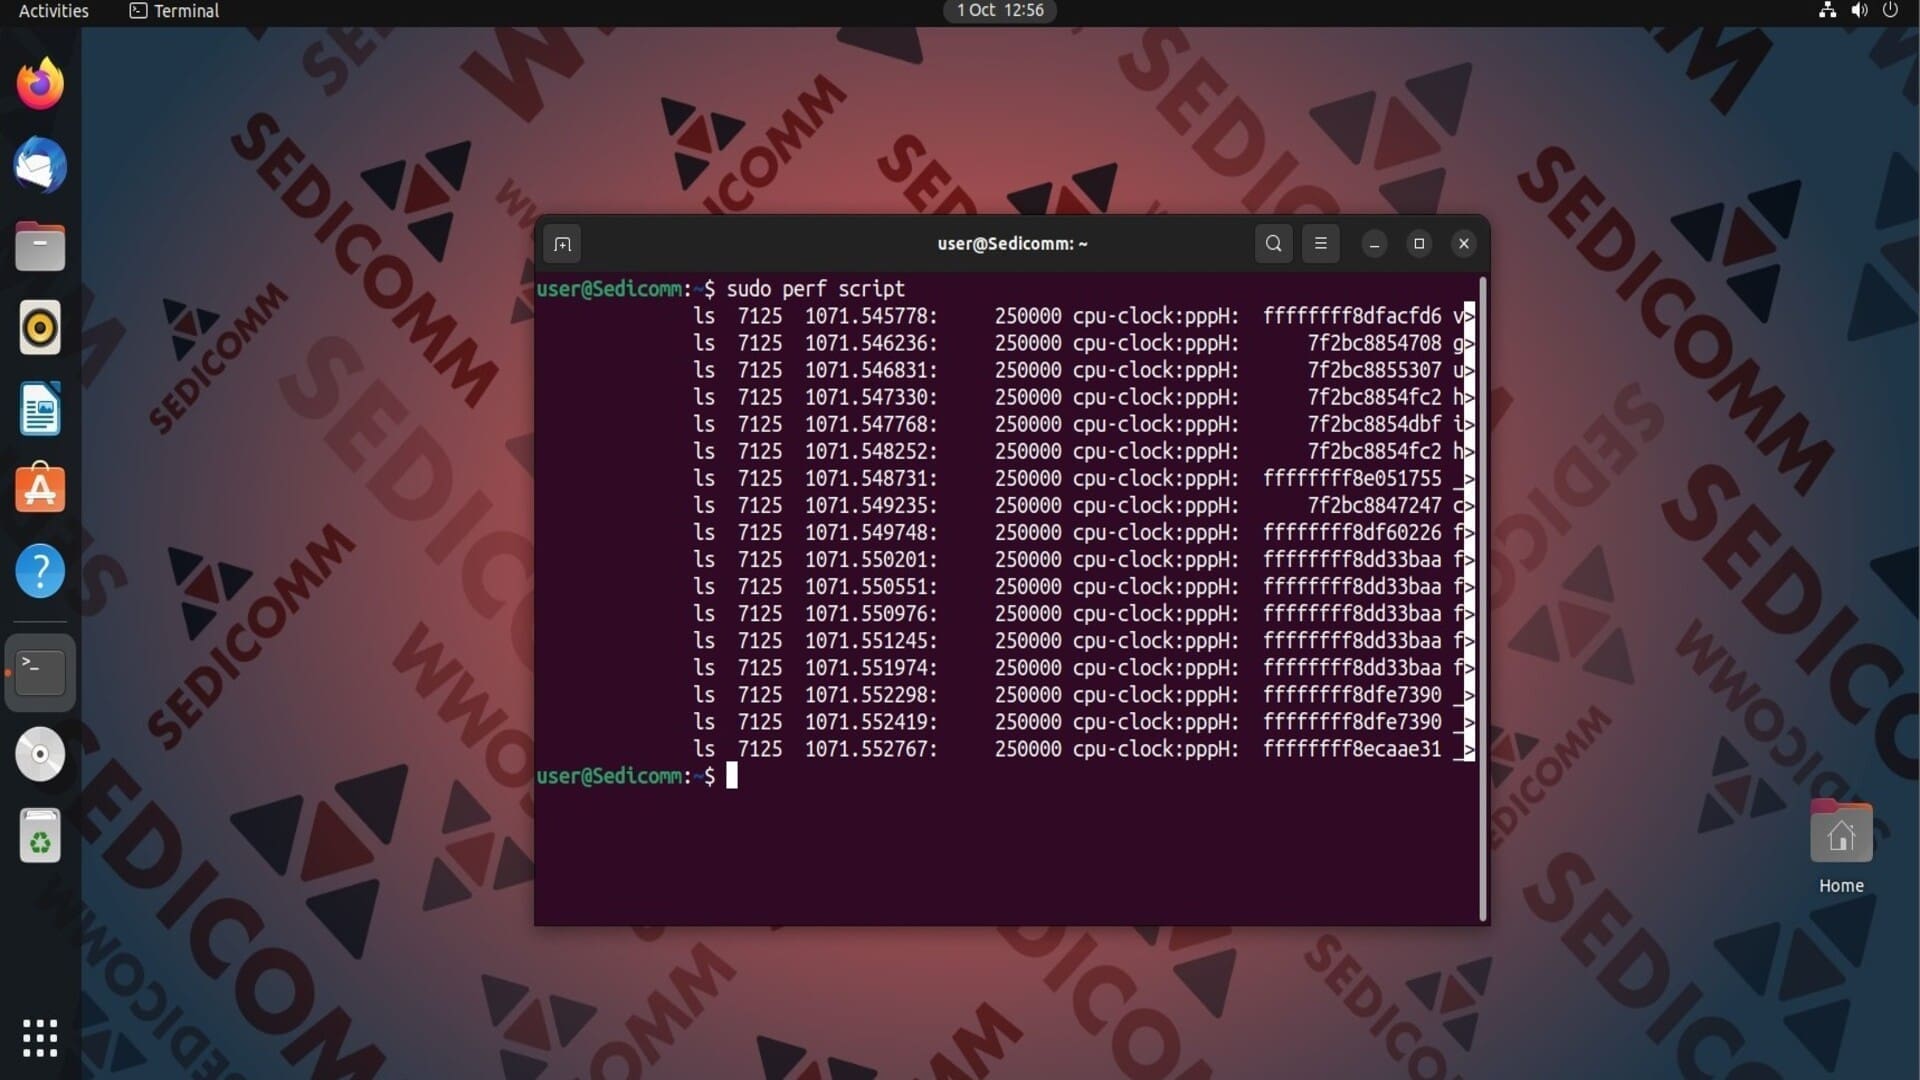Open Rhythmbox music player in the dock
The width and height of the screenshot is (1920, 1080).
40,328
